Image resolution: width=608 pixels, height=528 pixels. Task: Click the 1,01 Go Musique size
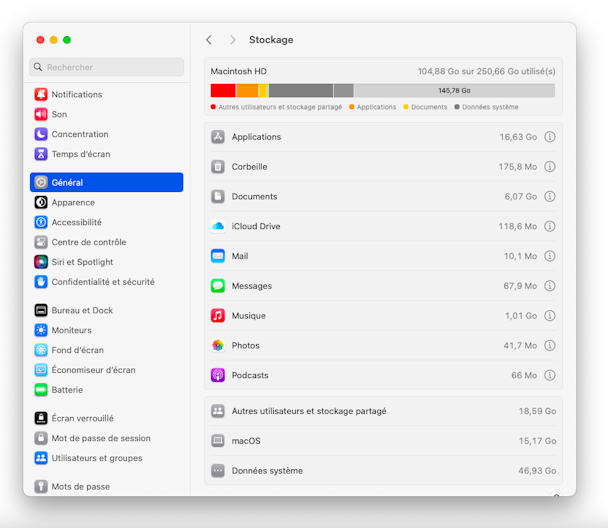521,316
